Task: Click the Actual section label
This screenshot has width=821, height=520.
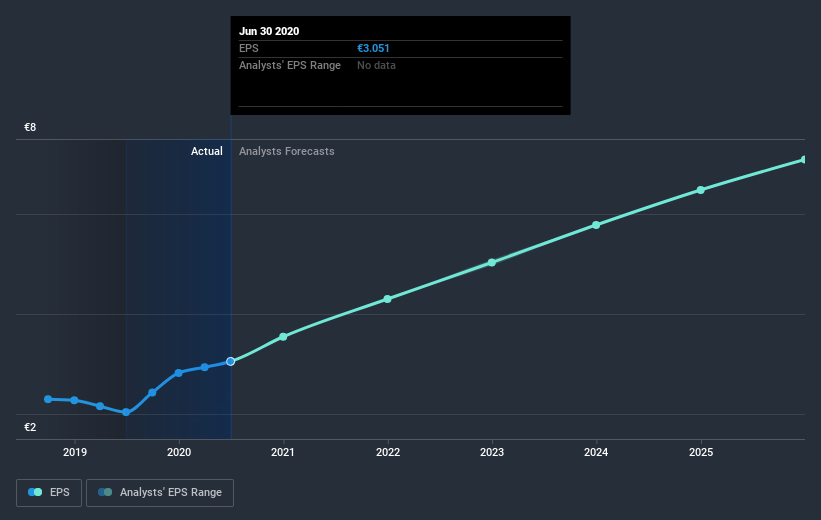Action: point(207,151)
